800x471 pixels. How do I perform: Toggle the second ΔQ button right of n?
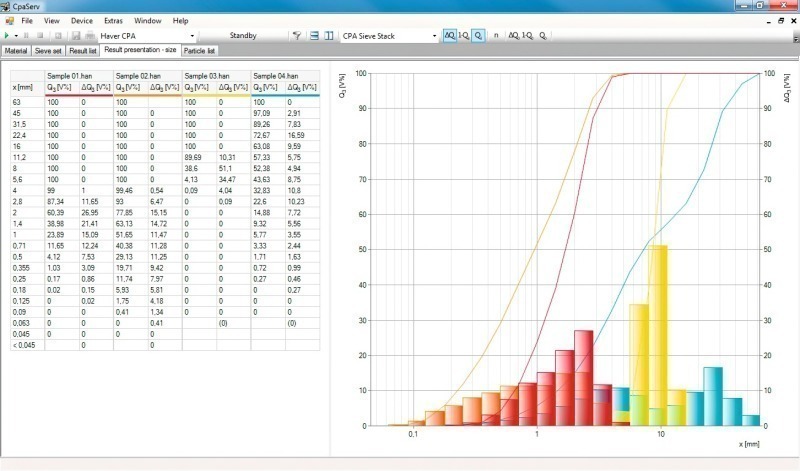click(x=514, y=35)
